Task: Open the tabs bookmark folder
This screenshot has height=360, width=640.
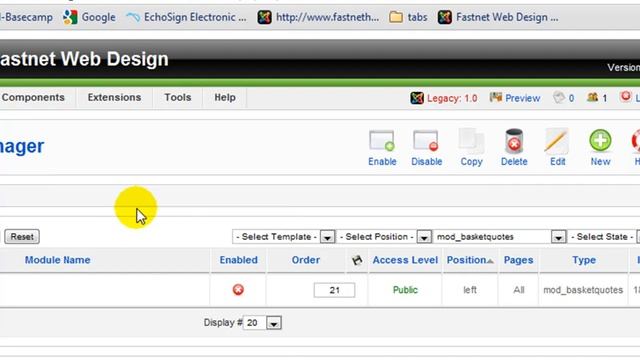Action: point(408,17)
